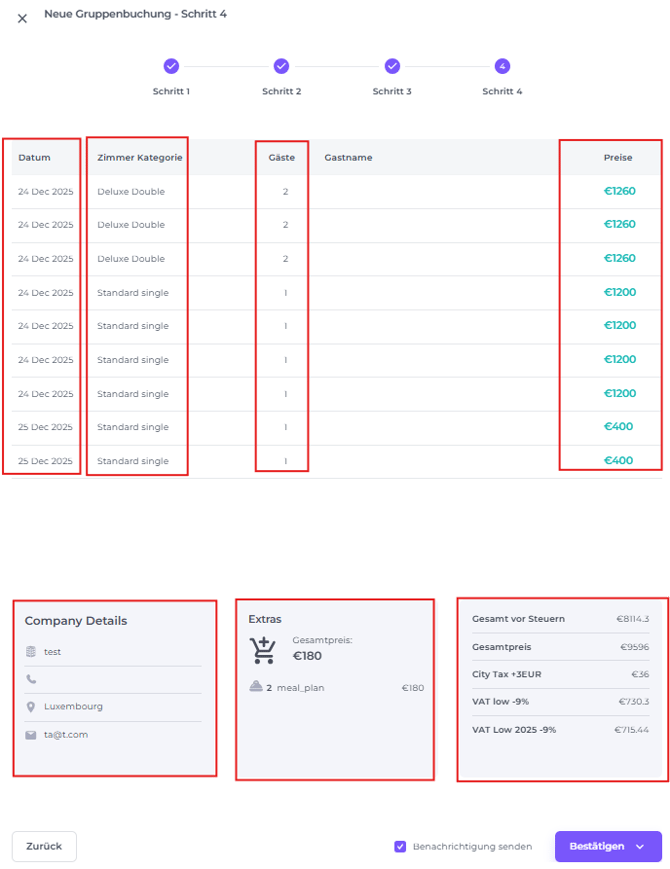Click the company building icon beside test
Viewport: 670px width, 869px height.
(31, 652)
